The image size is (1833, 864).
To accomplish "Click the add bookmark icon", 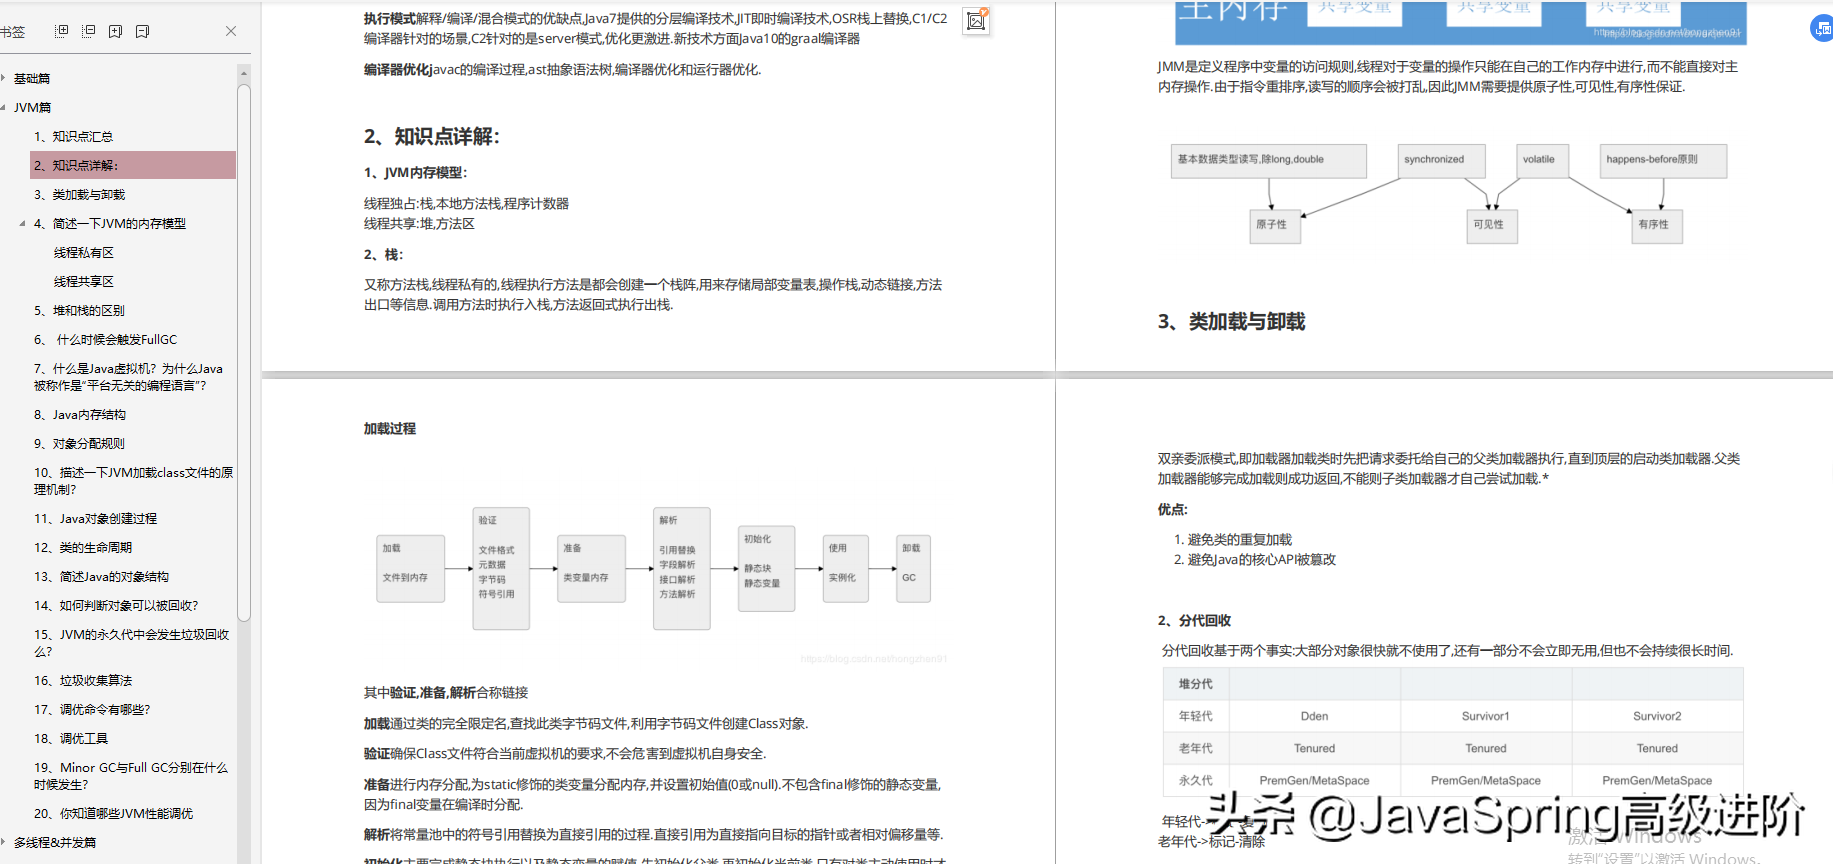I will point(115,31).
